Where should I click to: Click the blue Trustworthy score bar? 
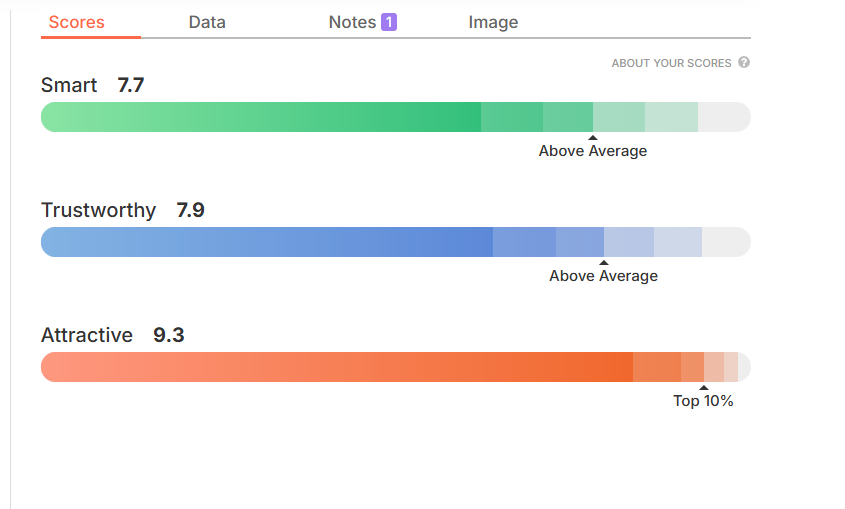click(396, 242)
